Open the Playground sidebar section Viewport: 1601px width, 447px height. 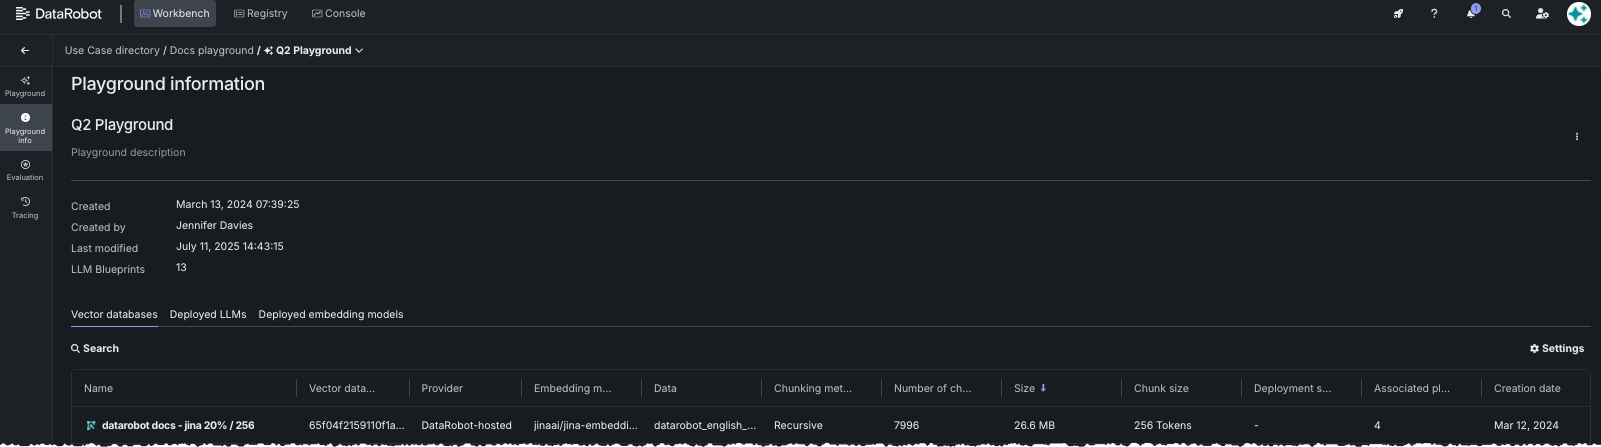coord(25,86)
